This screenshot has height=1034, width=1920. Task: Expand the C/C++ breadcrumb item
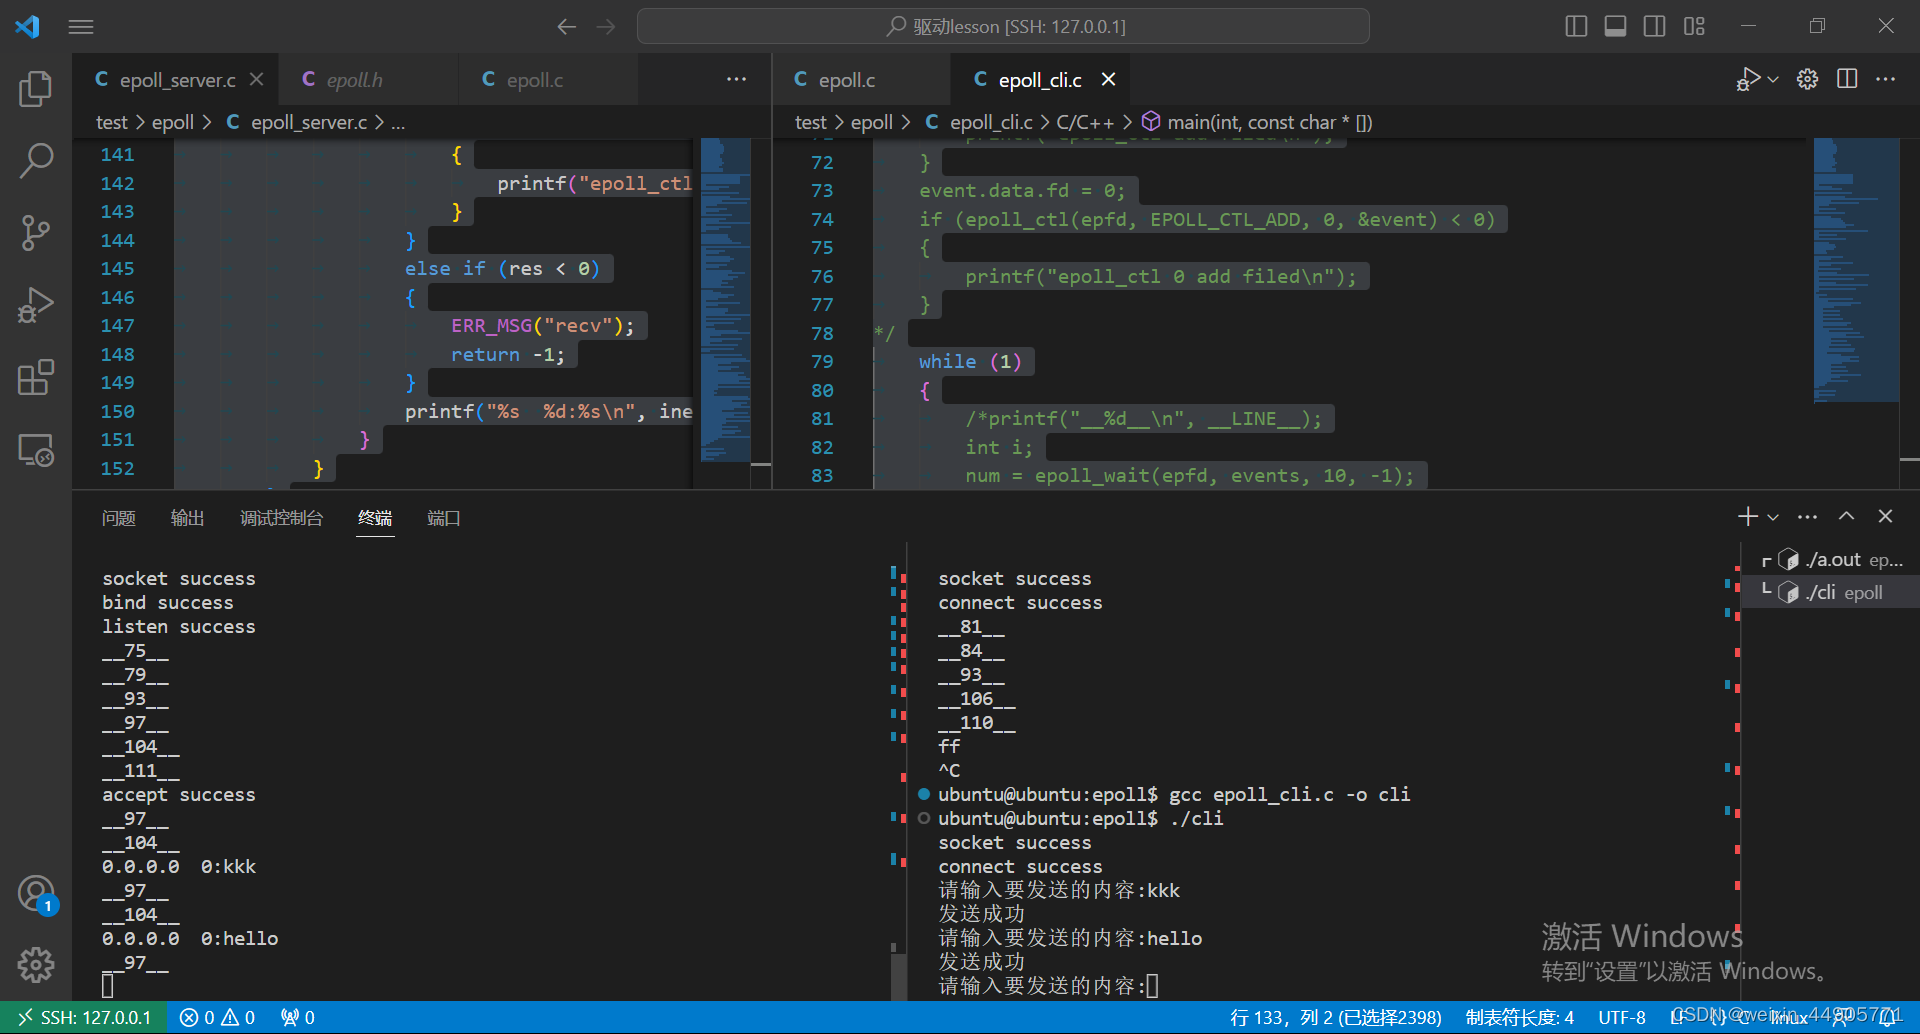coord(1085,122)
